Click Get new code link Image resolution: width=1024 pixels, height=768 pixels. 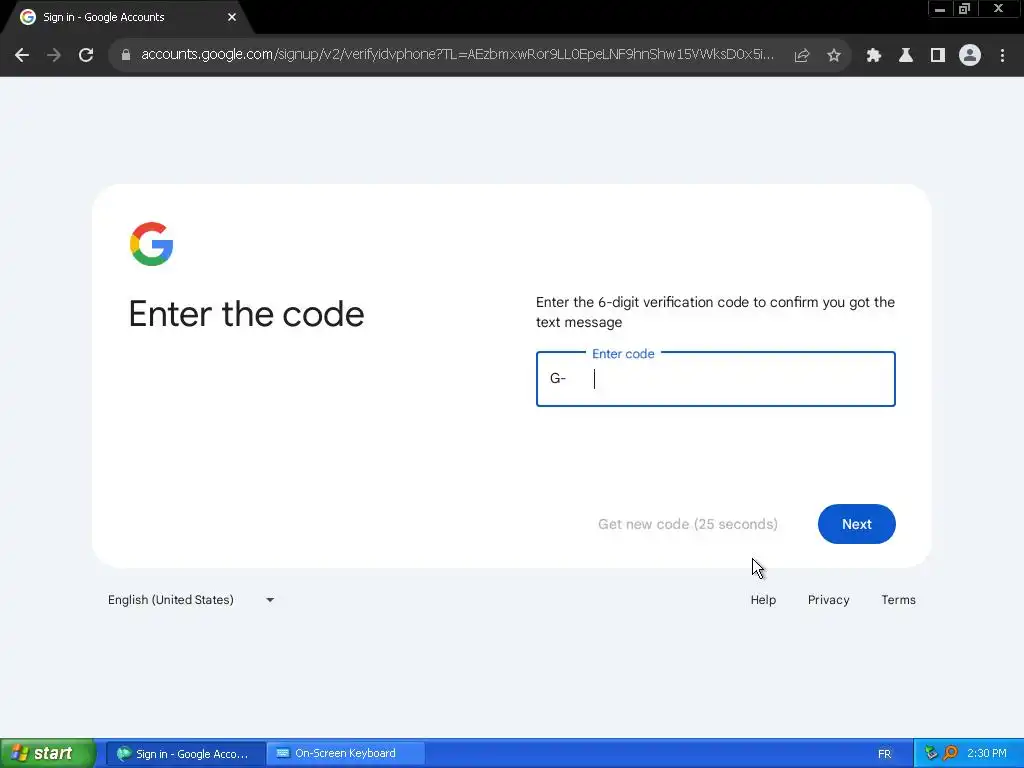(x=688, y=524)
